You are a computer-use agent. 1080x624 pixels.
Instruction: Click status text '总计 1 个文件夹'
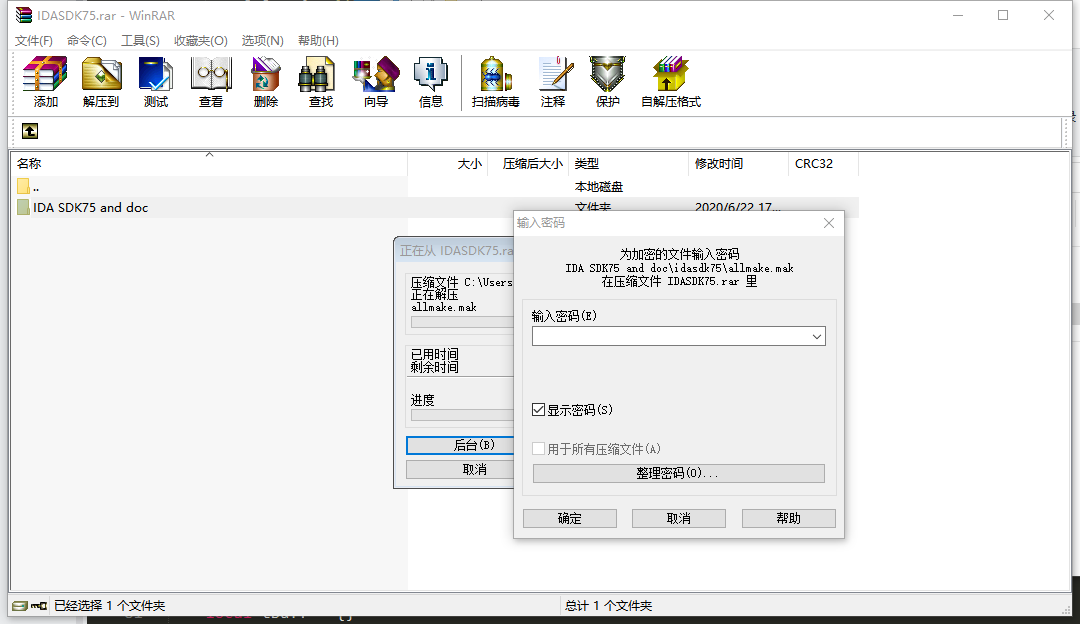tap(608, 606)
